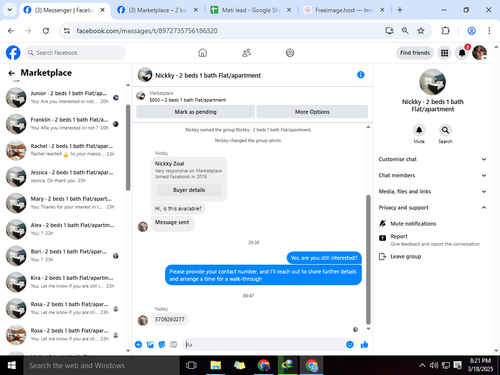The image size is (500, 375).
Task: Click Mark as pending button
Action: (195, 112)
